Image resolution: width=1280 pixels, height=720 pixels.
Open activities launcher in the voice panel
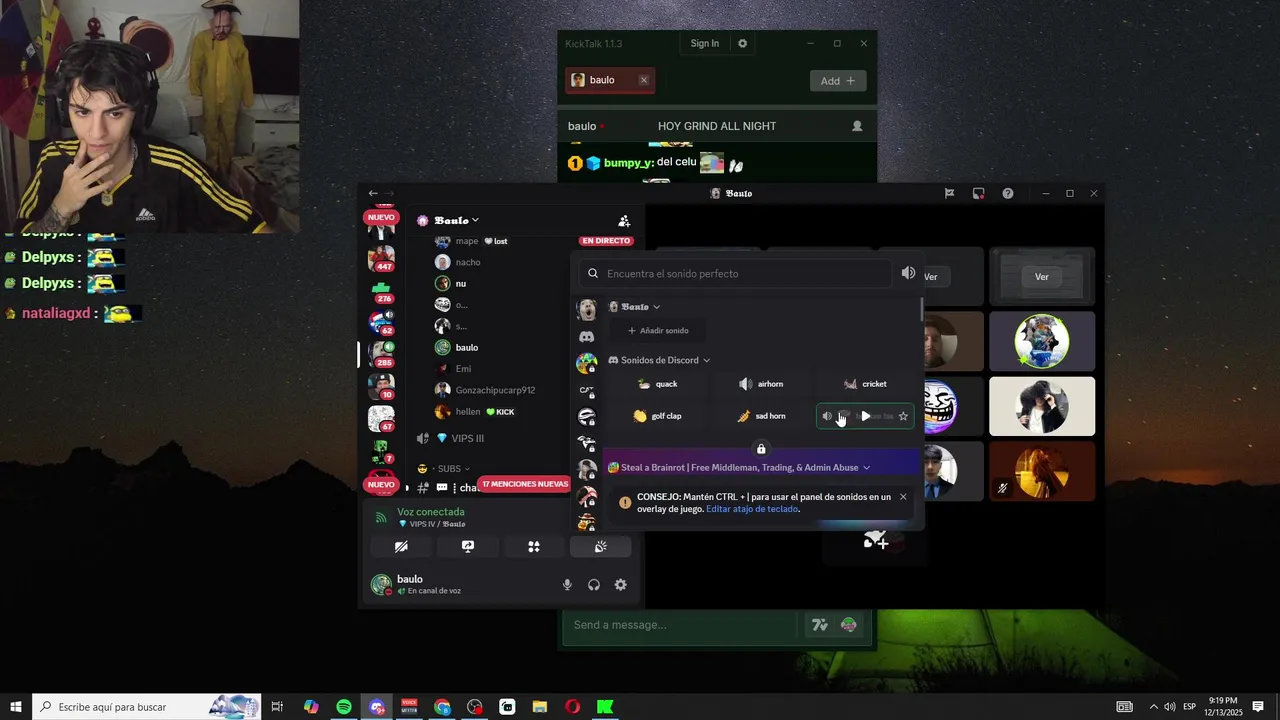pyautogui.click(x=534, y=546)
